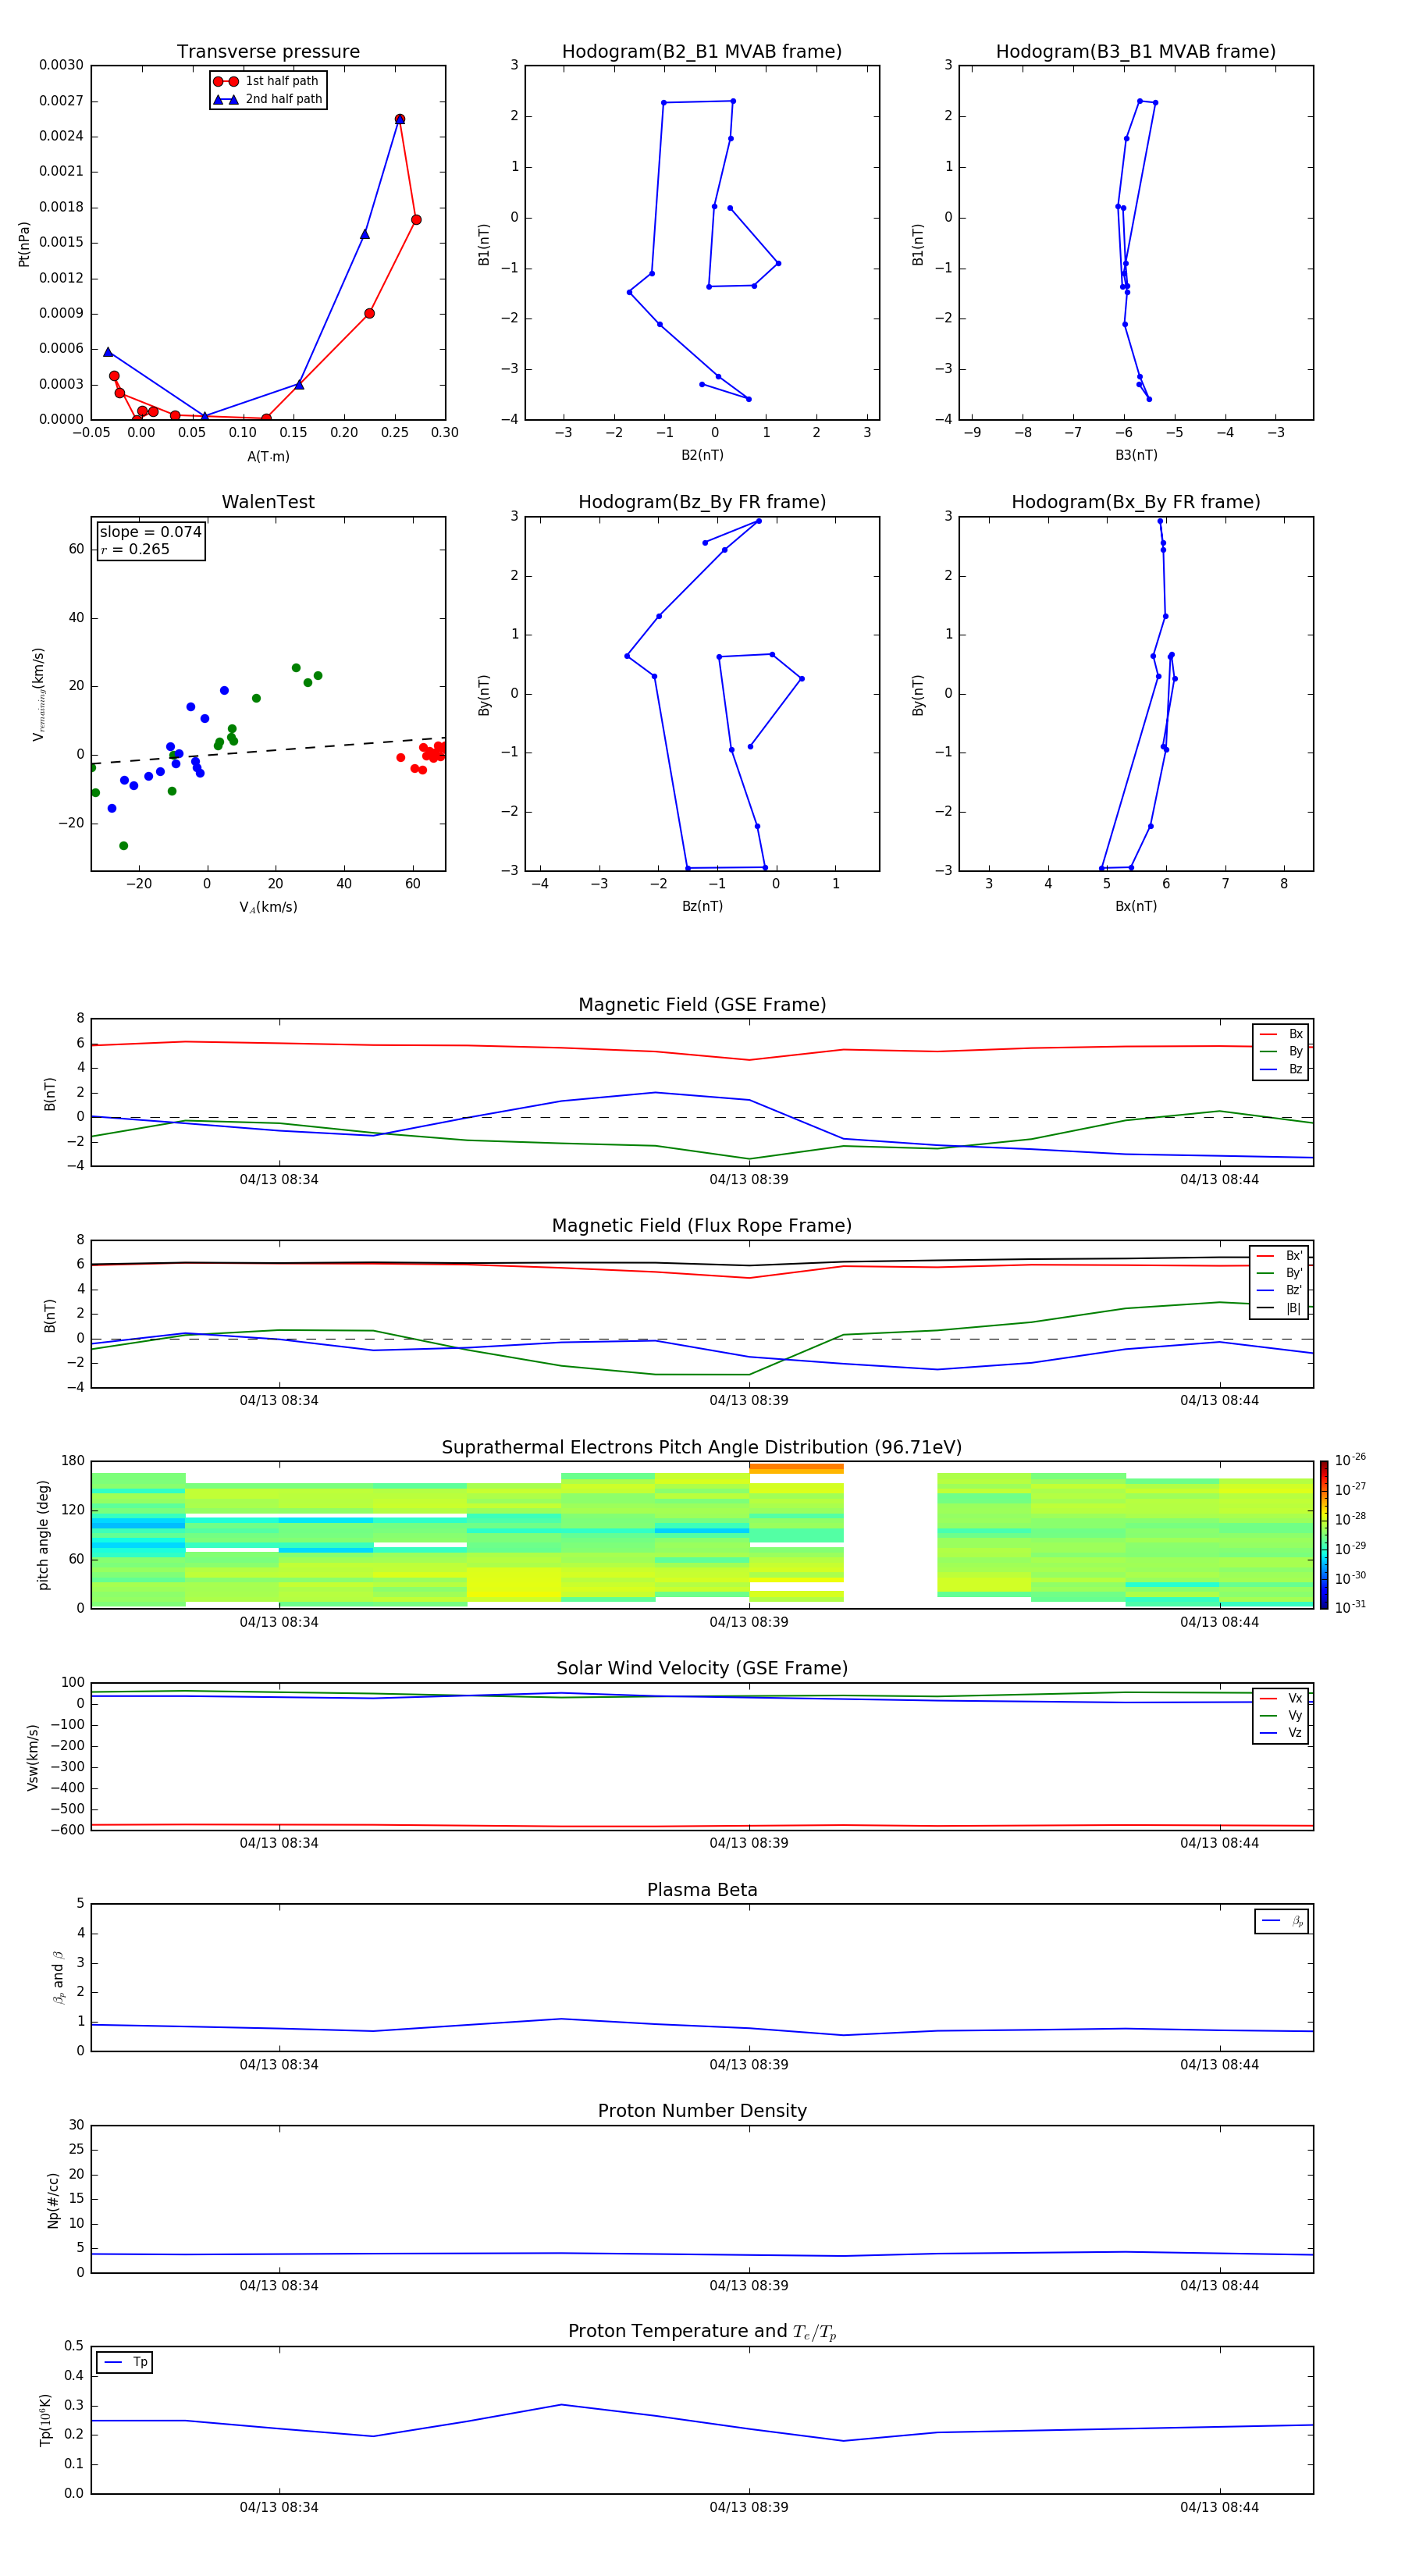The width and height of the screenshot is (1405, 2576).
Task: Click the '−600' tick on the Vsw axis
Action: click(66, 1830)
